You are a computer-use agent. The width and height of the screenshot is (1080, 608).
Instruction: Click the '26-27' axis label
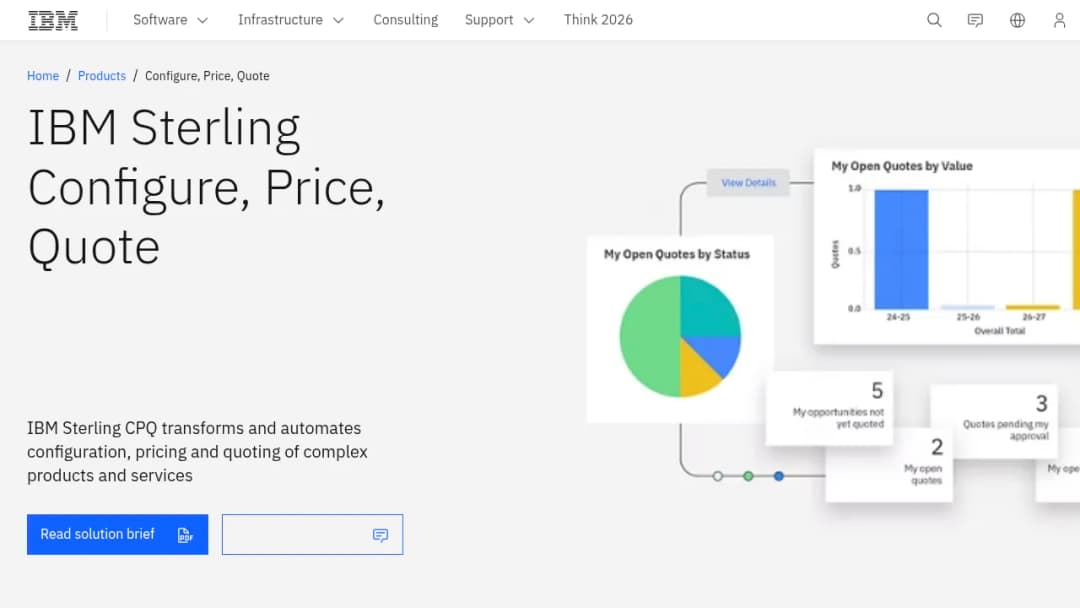pyautogui.click(x=1033, y=317)
